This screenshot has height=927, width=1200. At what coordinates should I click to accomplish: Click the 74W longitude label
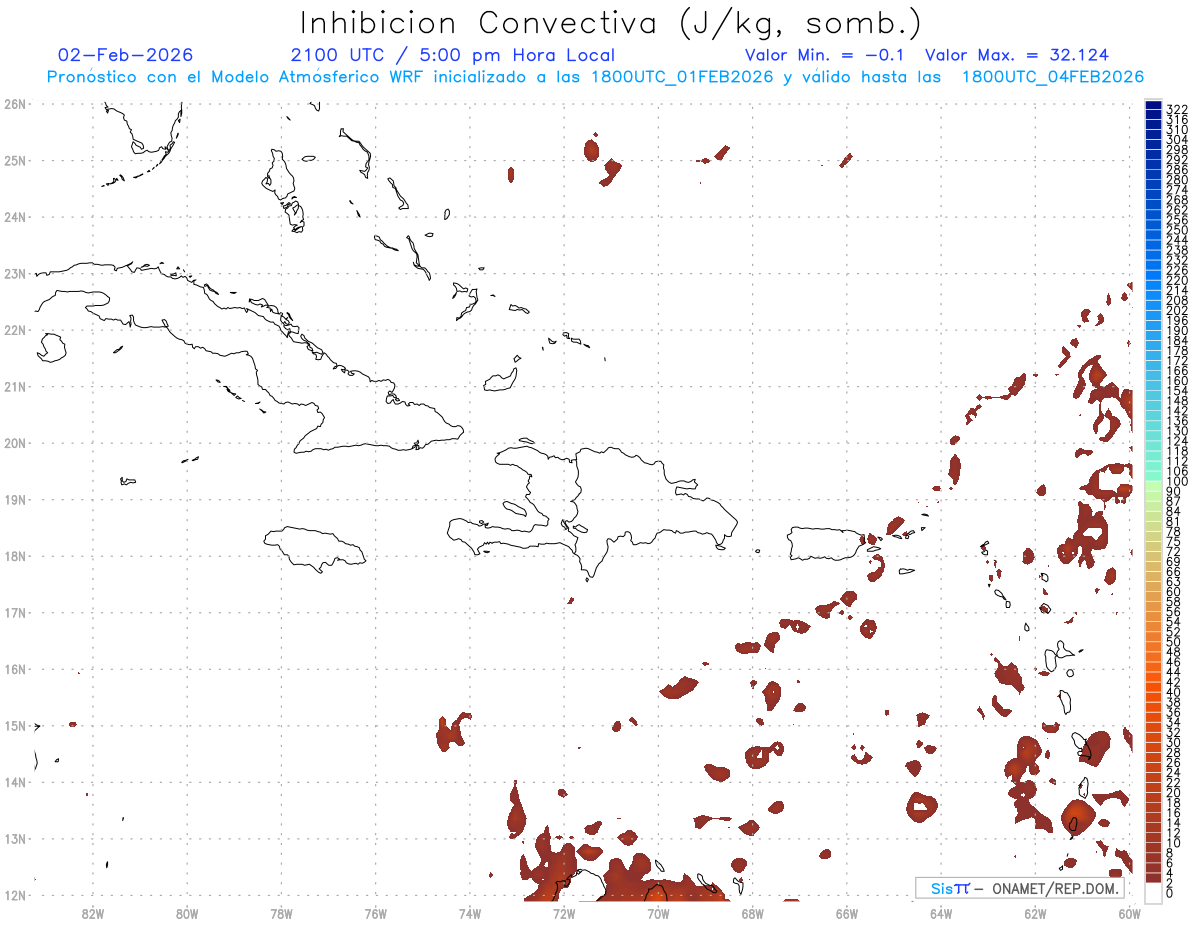[470, 912]
